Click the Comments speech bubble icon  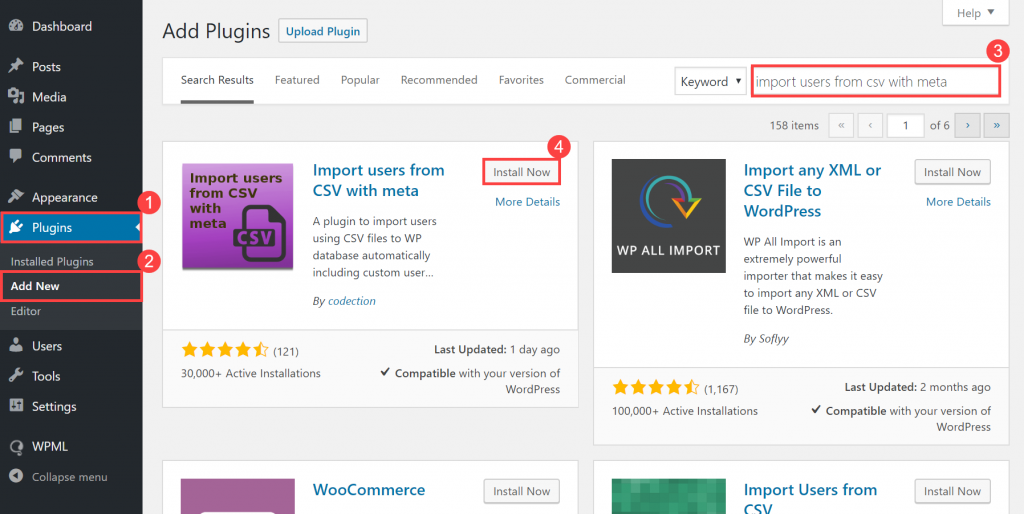tap(16, 157)
